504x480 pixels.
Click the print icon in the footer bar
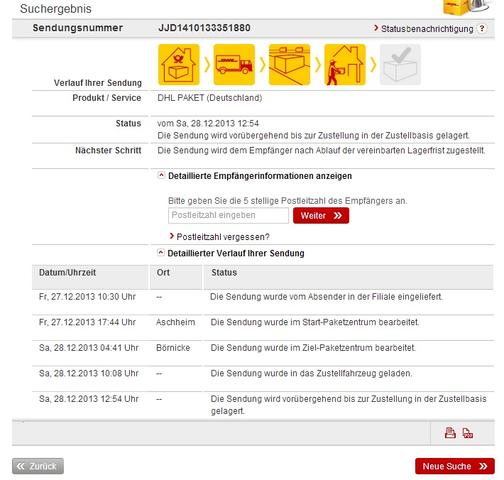pos(450,433)
